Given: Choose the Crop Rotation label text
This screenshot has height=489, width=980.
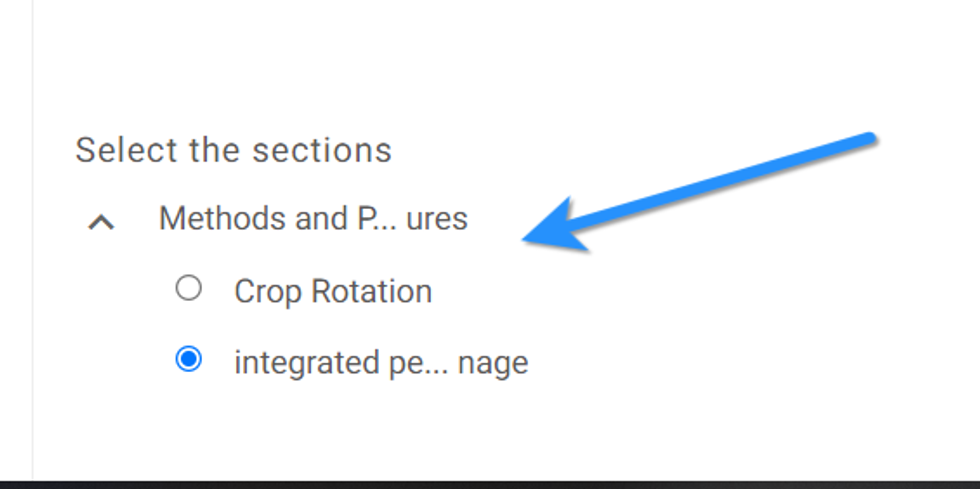Looking at the screenshot, I should (333, 292).
